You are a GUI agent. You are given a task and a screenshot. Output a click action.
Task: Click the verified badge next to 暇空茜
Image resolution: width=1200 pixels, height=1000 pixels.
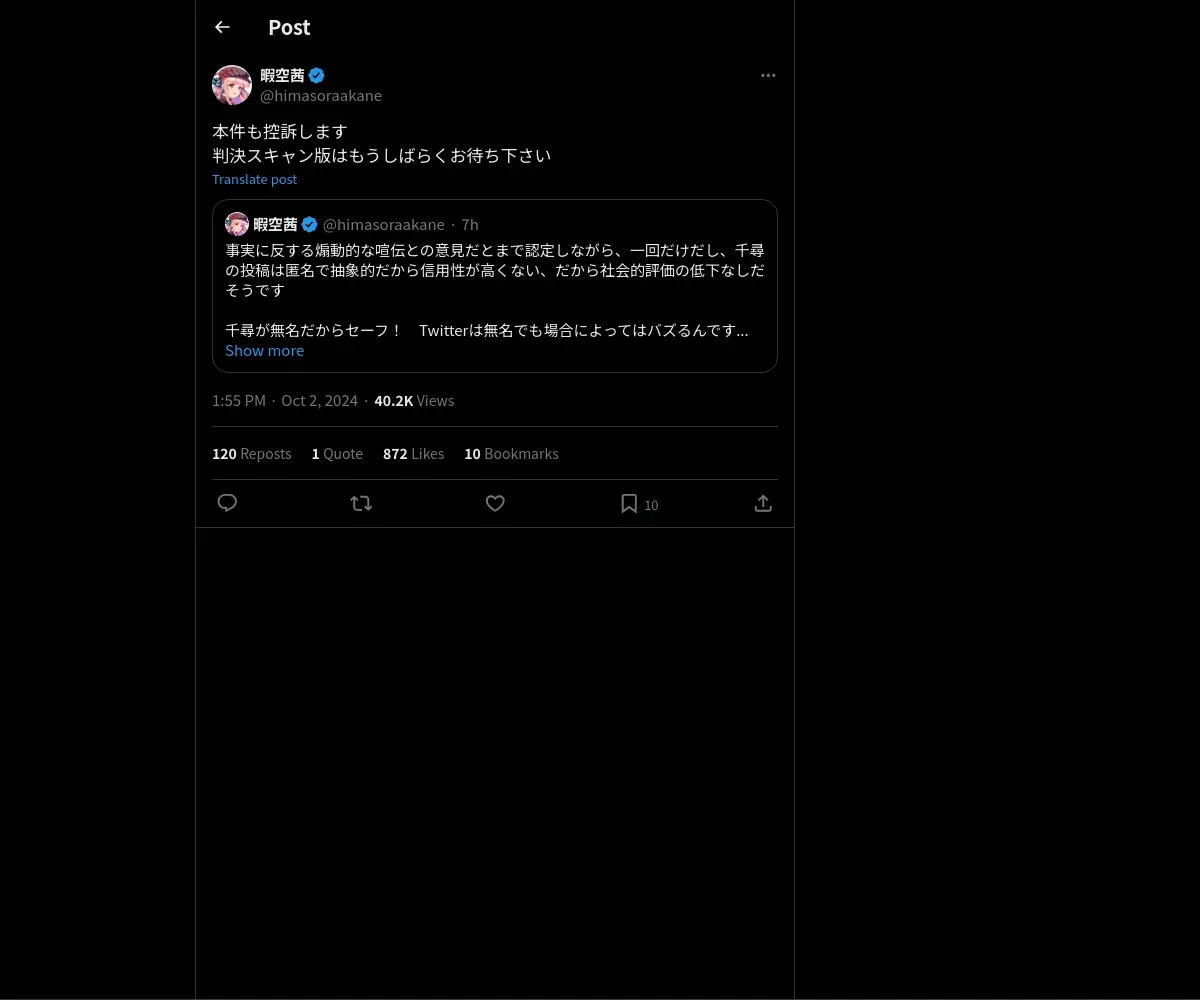pos(316,75)
